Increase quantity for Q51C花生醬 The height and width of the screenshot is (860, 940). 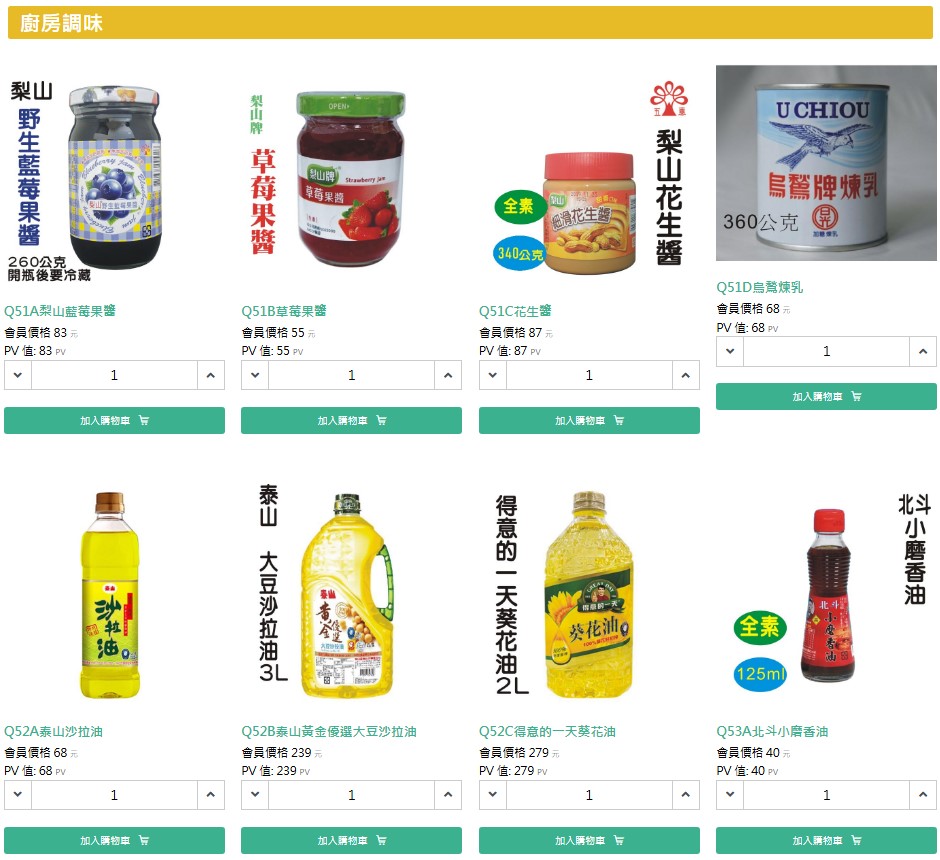pyautogui.click(x=686, y=375)
